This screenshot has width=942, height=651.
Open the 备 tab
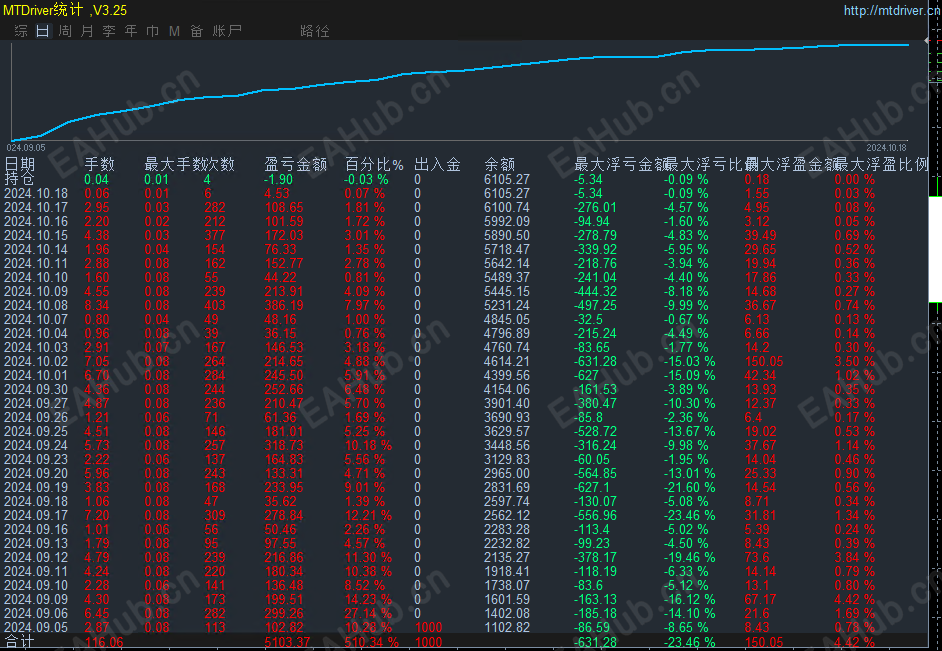pos(196,31)
